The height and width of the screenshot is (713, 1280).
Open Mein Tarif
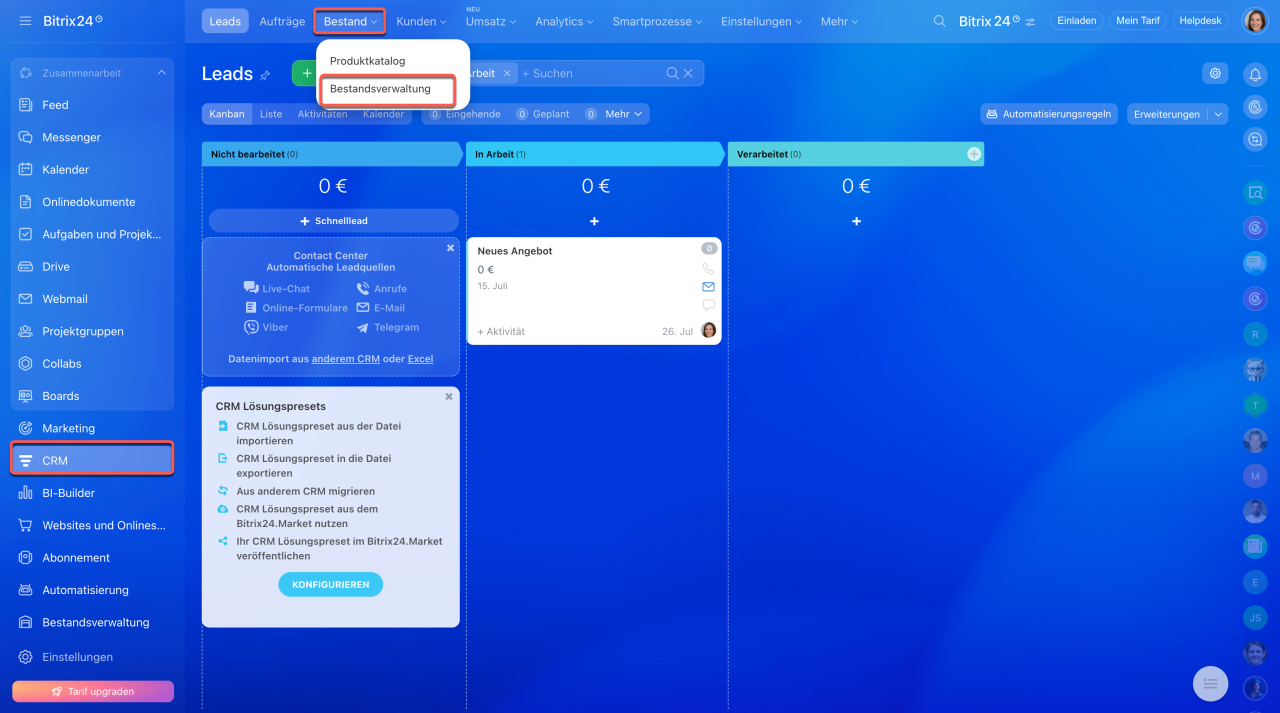pos(1138,21)
